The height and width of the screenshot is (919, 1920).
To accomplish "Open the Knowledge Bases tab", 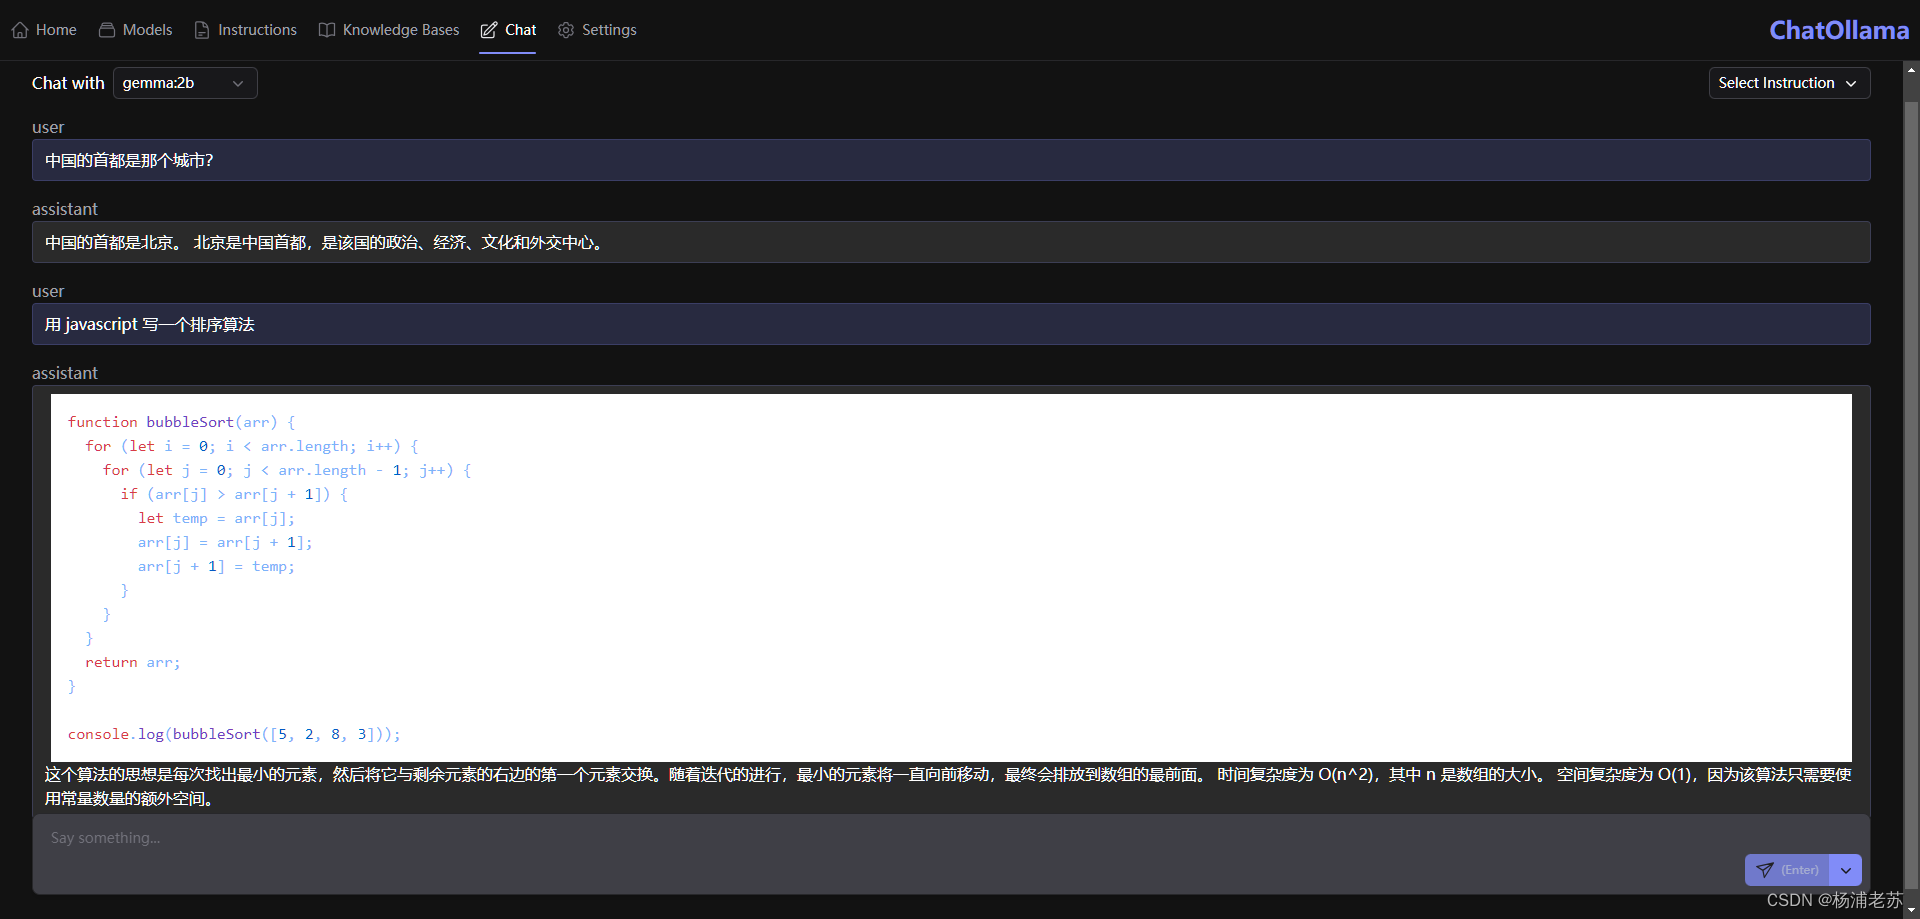I will (x=389, y=30).
